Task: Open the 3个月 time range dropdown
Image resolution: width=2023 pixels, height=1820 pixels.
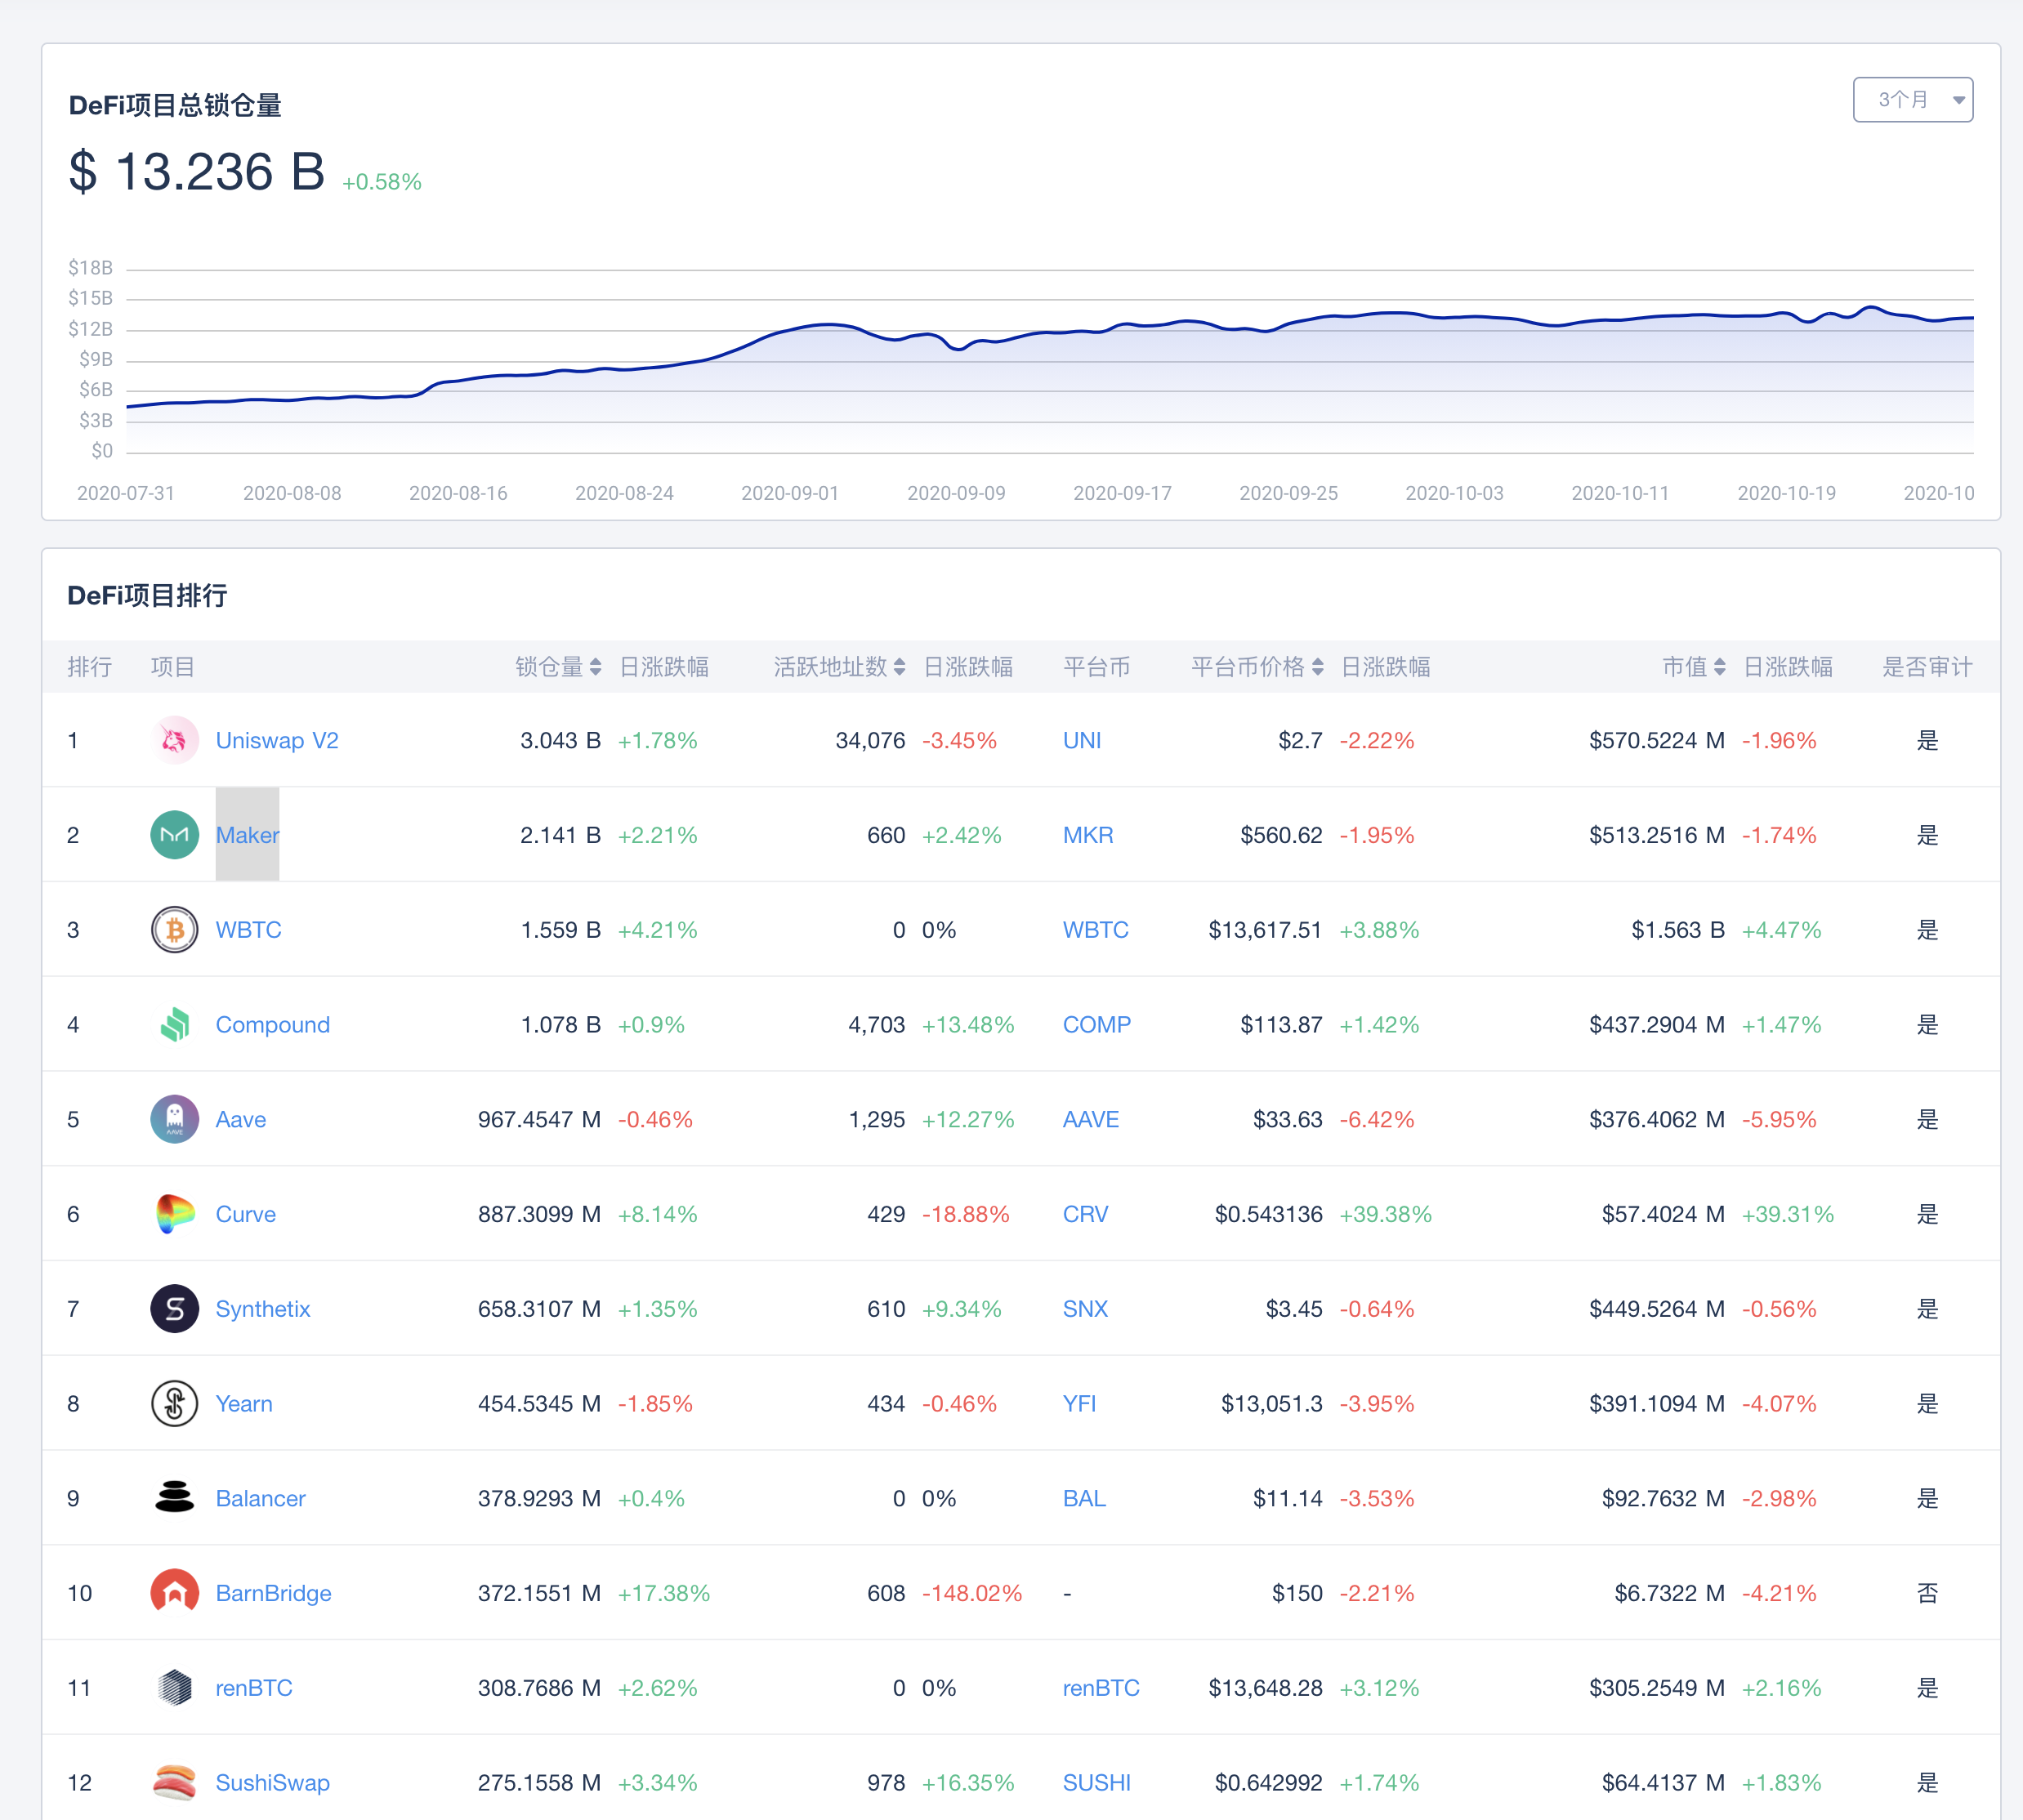Action: coord(1913,100)
